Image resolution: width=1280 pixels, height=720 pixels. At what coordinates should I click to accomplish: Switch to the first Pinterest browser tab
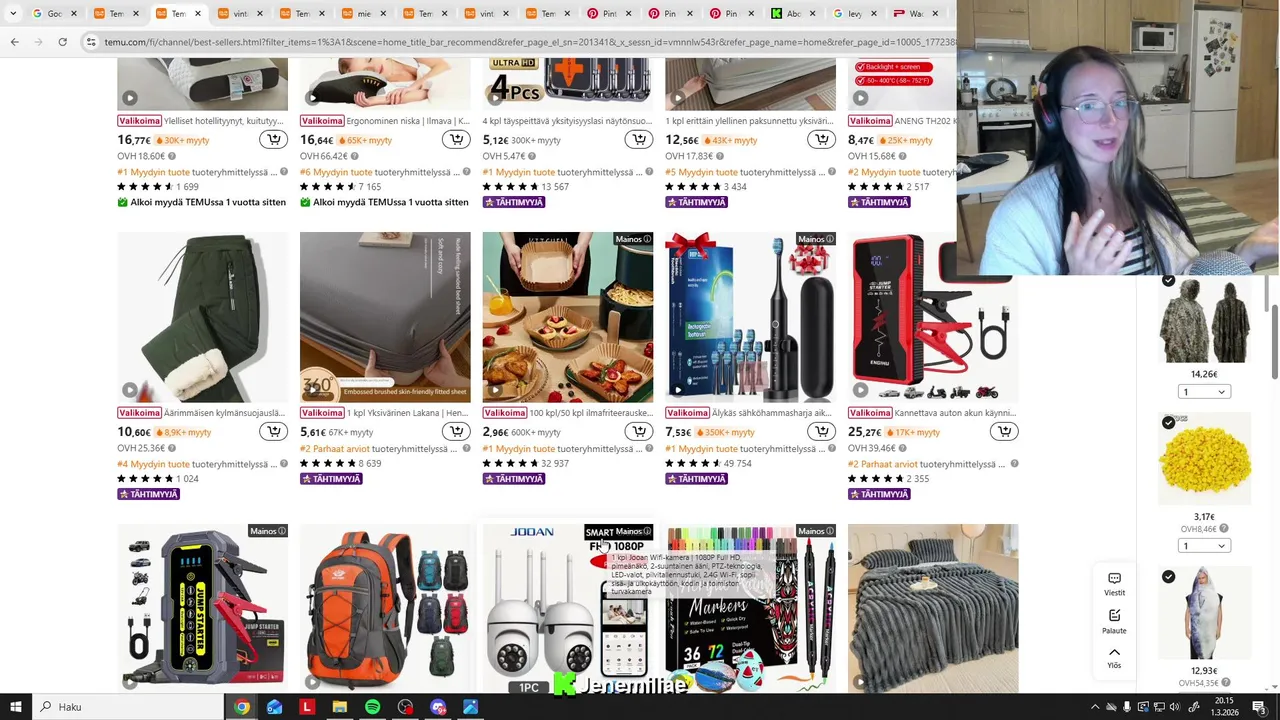[x=604, y=14]
